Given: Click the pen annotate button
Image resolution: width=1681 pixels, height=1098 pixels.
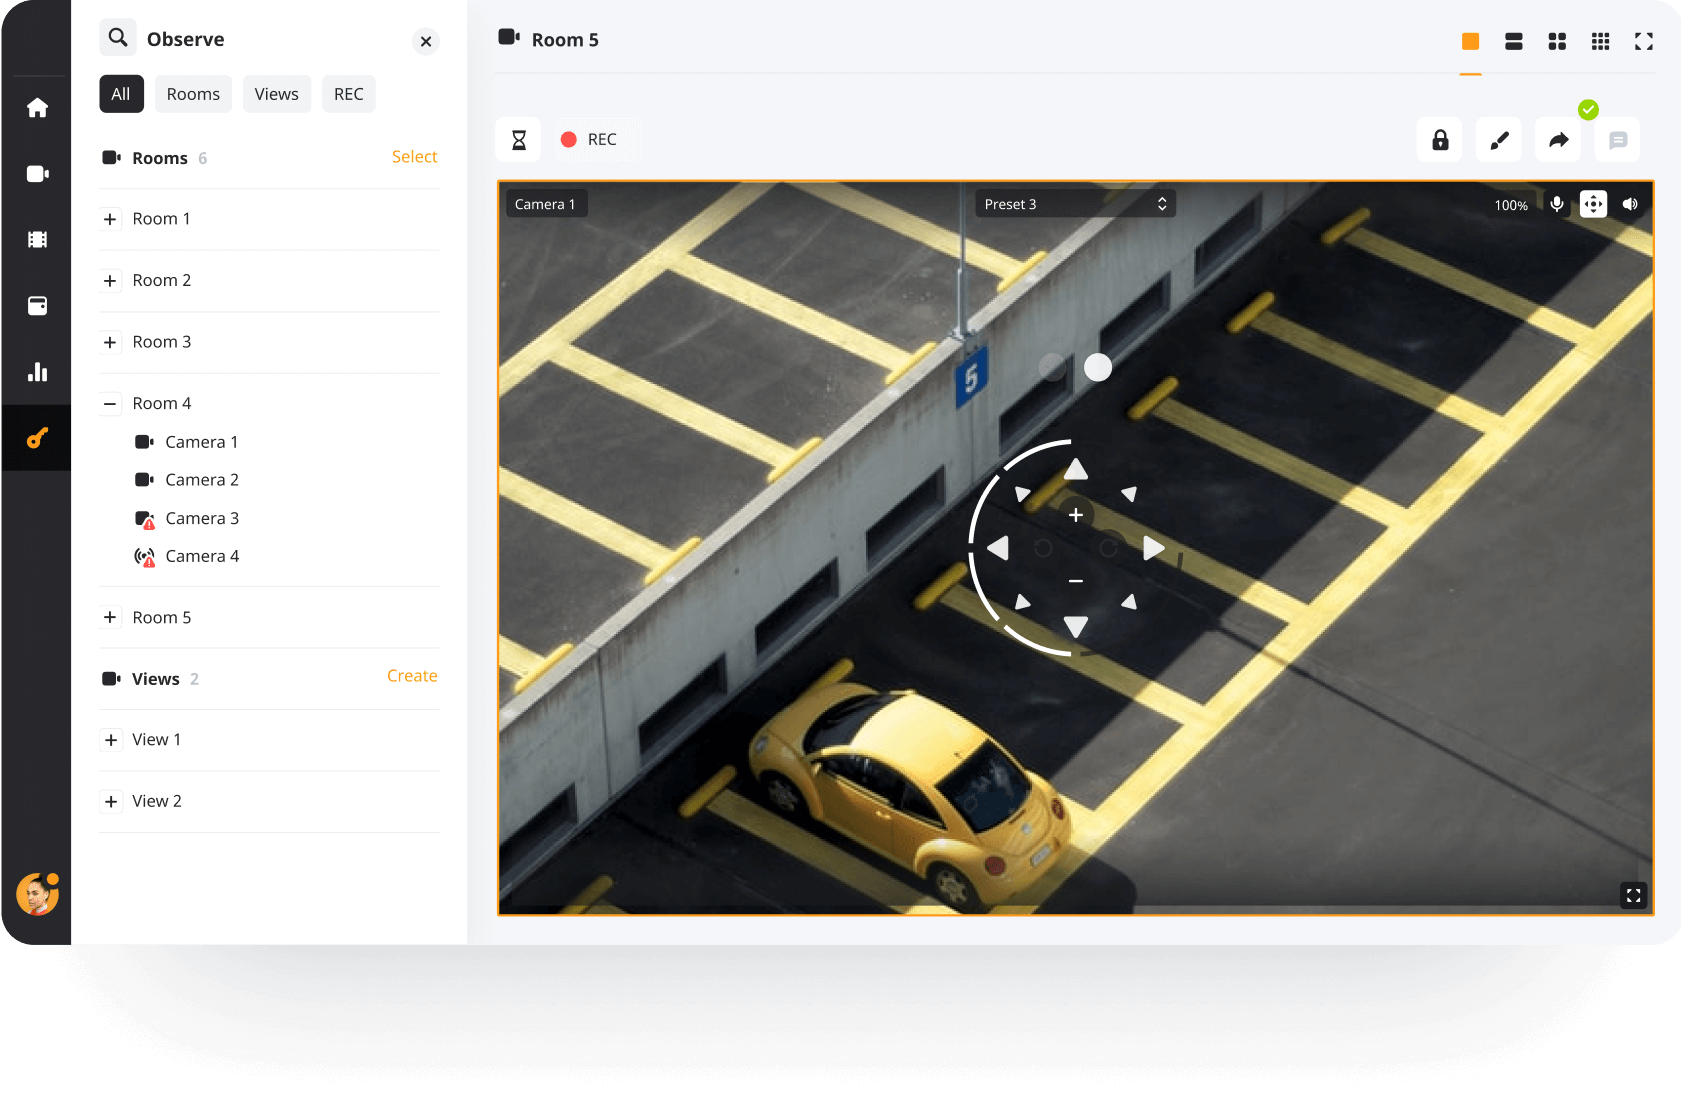Looking at the screenshot, I should pos(1499,140).
